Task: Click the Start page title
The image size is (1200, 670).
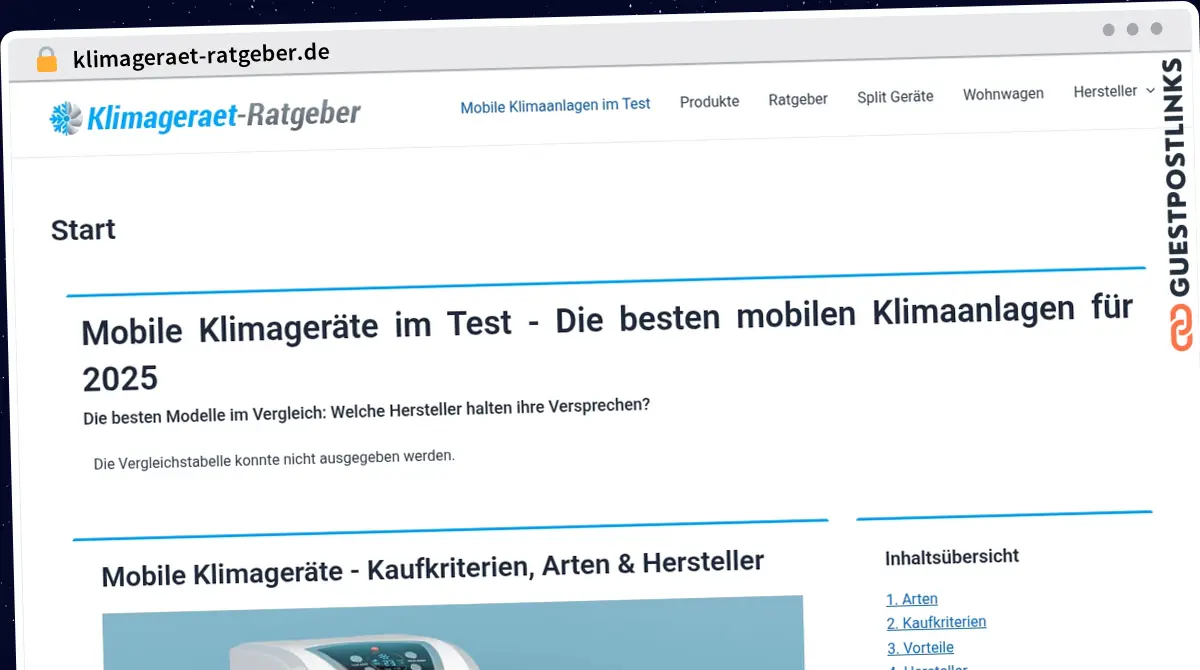Action: coord(83,230)
